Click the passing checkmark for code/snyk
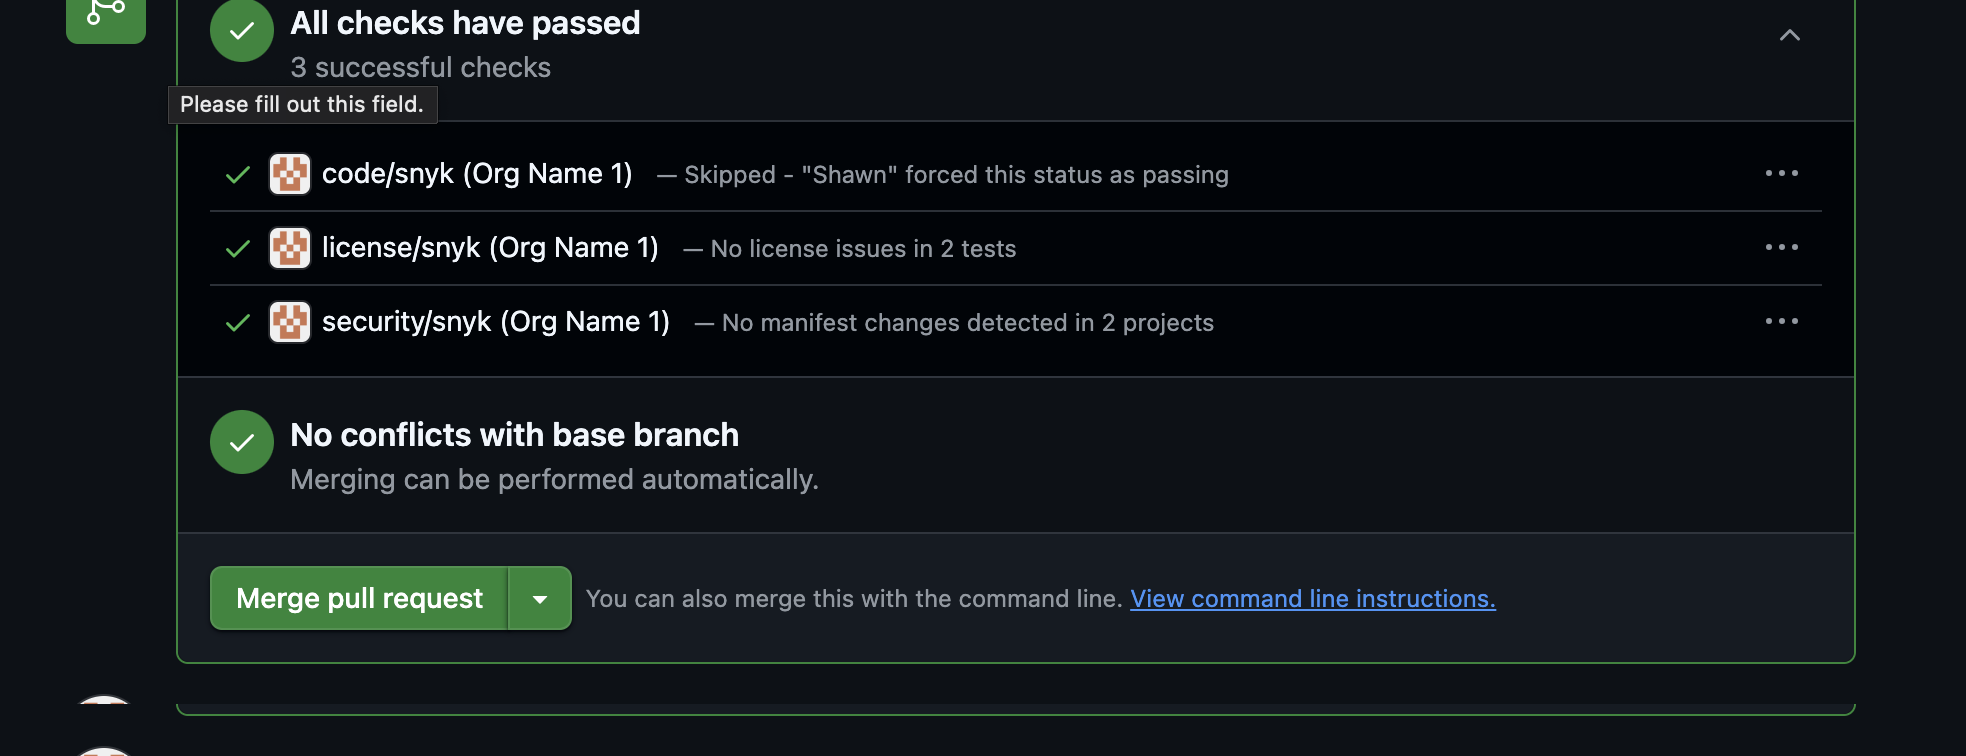The image size is (1966, 756). point(238,175)
